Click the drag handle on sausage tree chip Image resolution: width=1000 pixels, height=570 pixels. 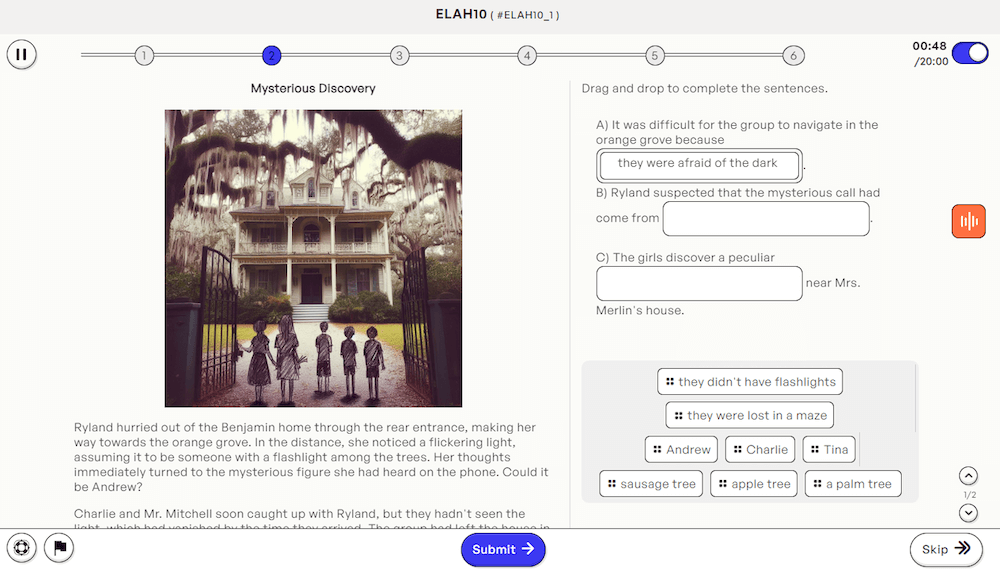[612, 484]
